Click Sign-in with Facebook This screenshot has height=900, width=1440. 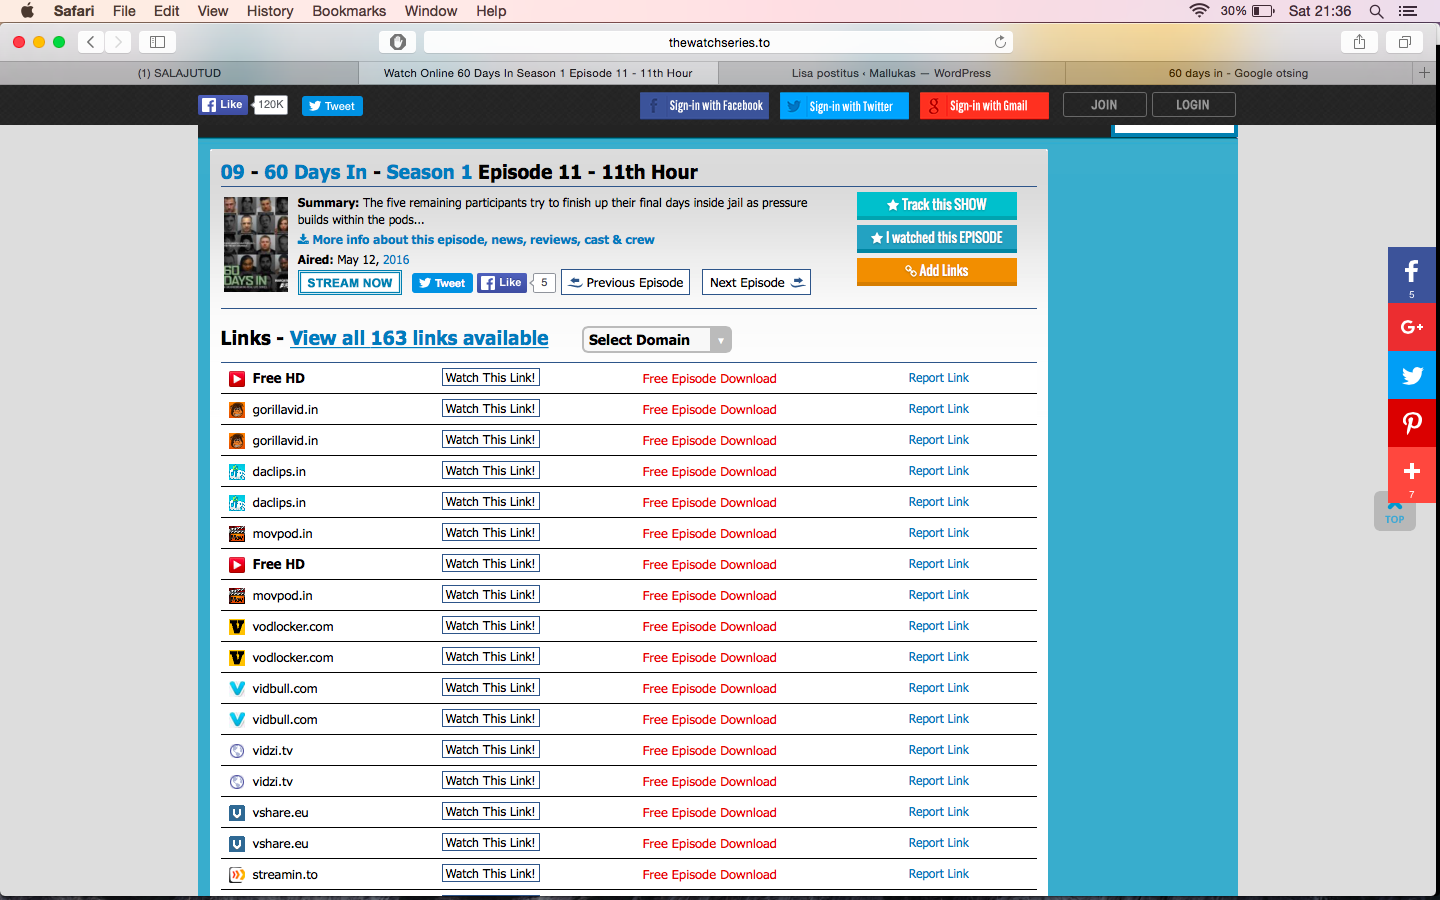704,106
